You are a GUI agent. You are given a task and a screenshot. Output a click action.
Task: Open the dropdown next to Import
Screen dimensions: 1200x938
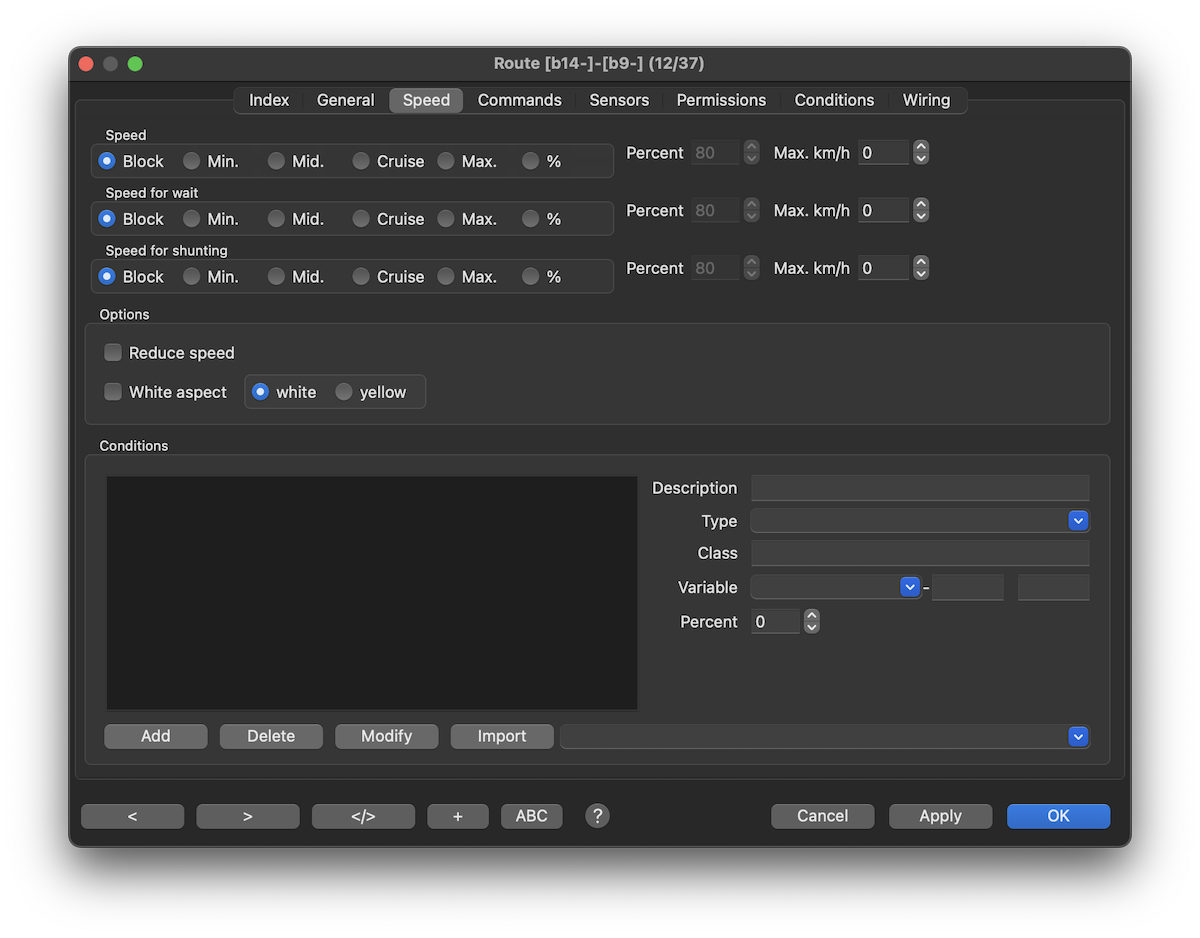(x=1077, y=736)
